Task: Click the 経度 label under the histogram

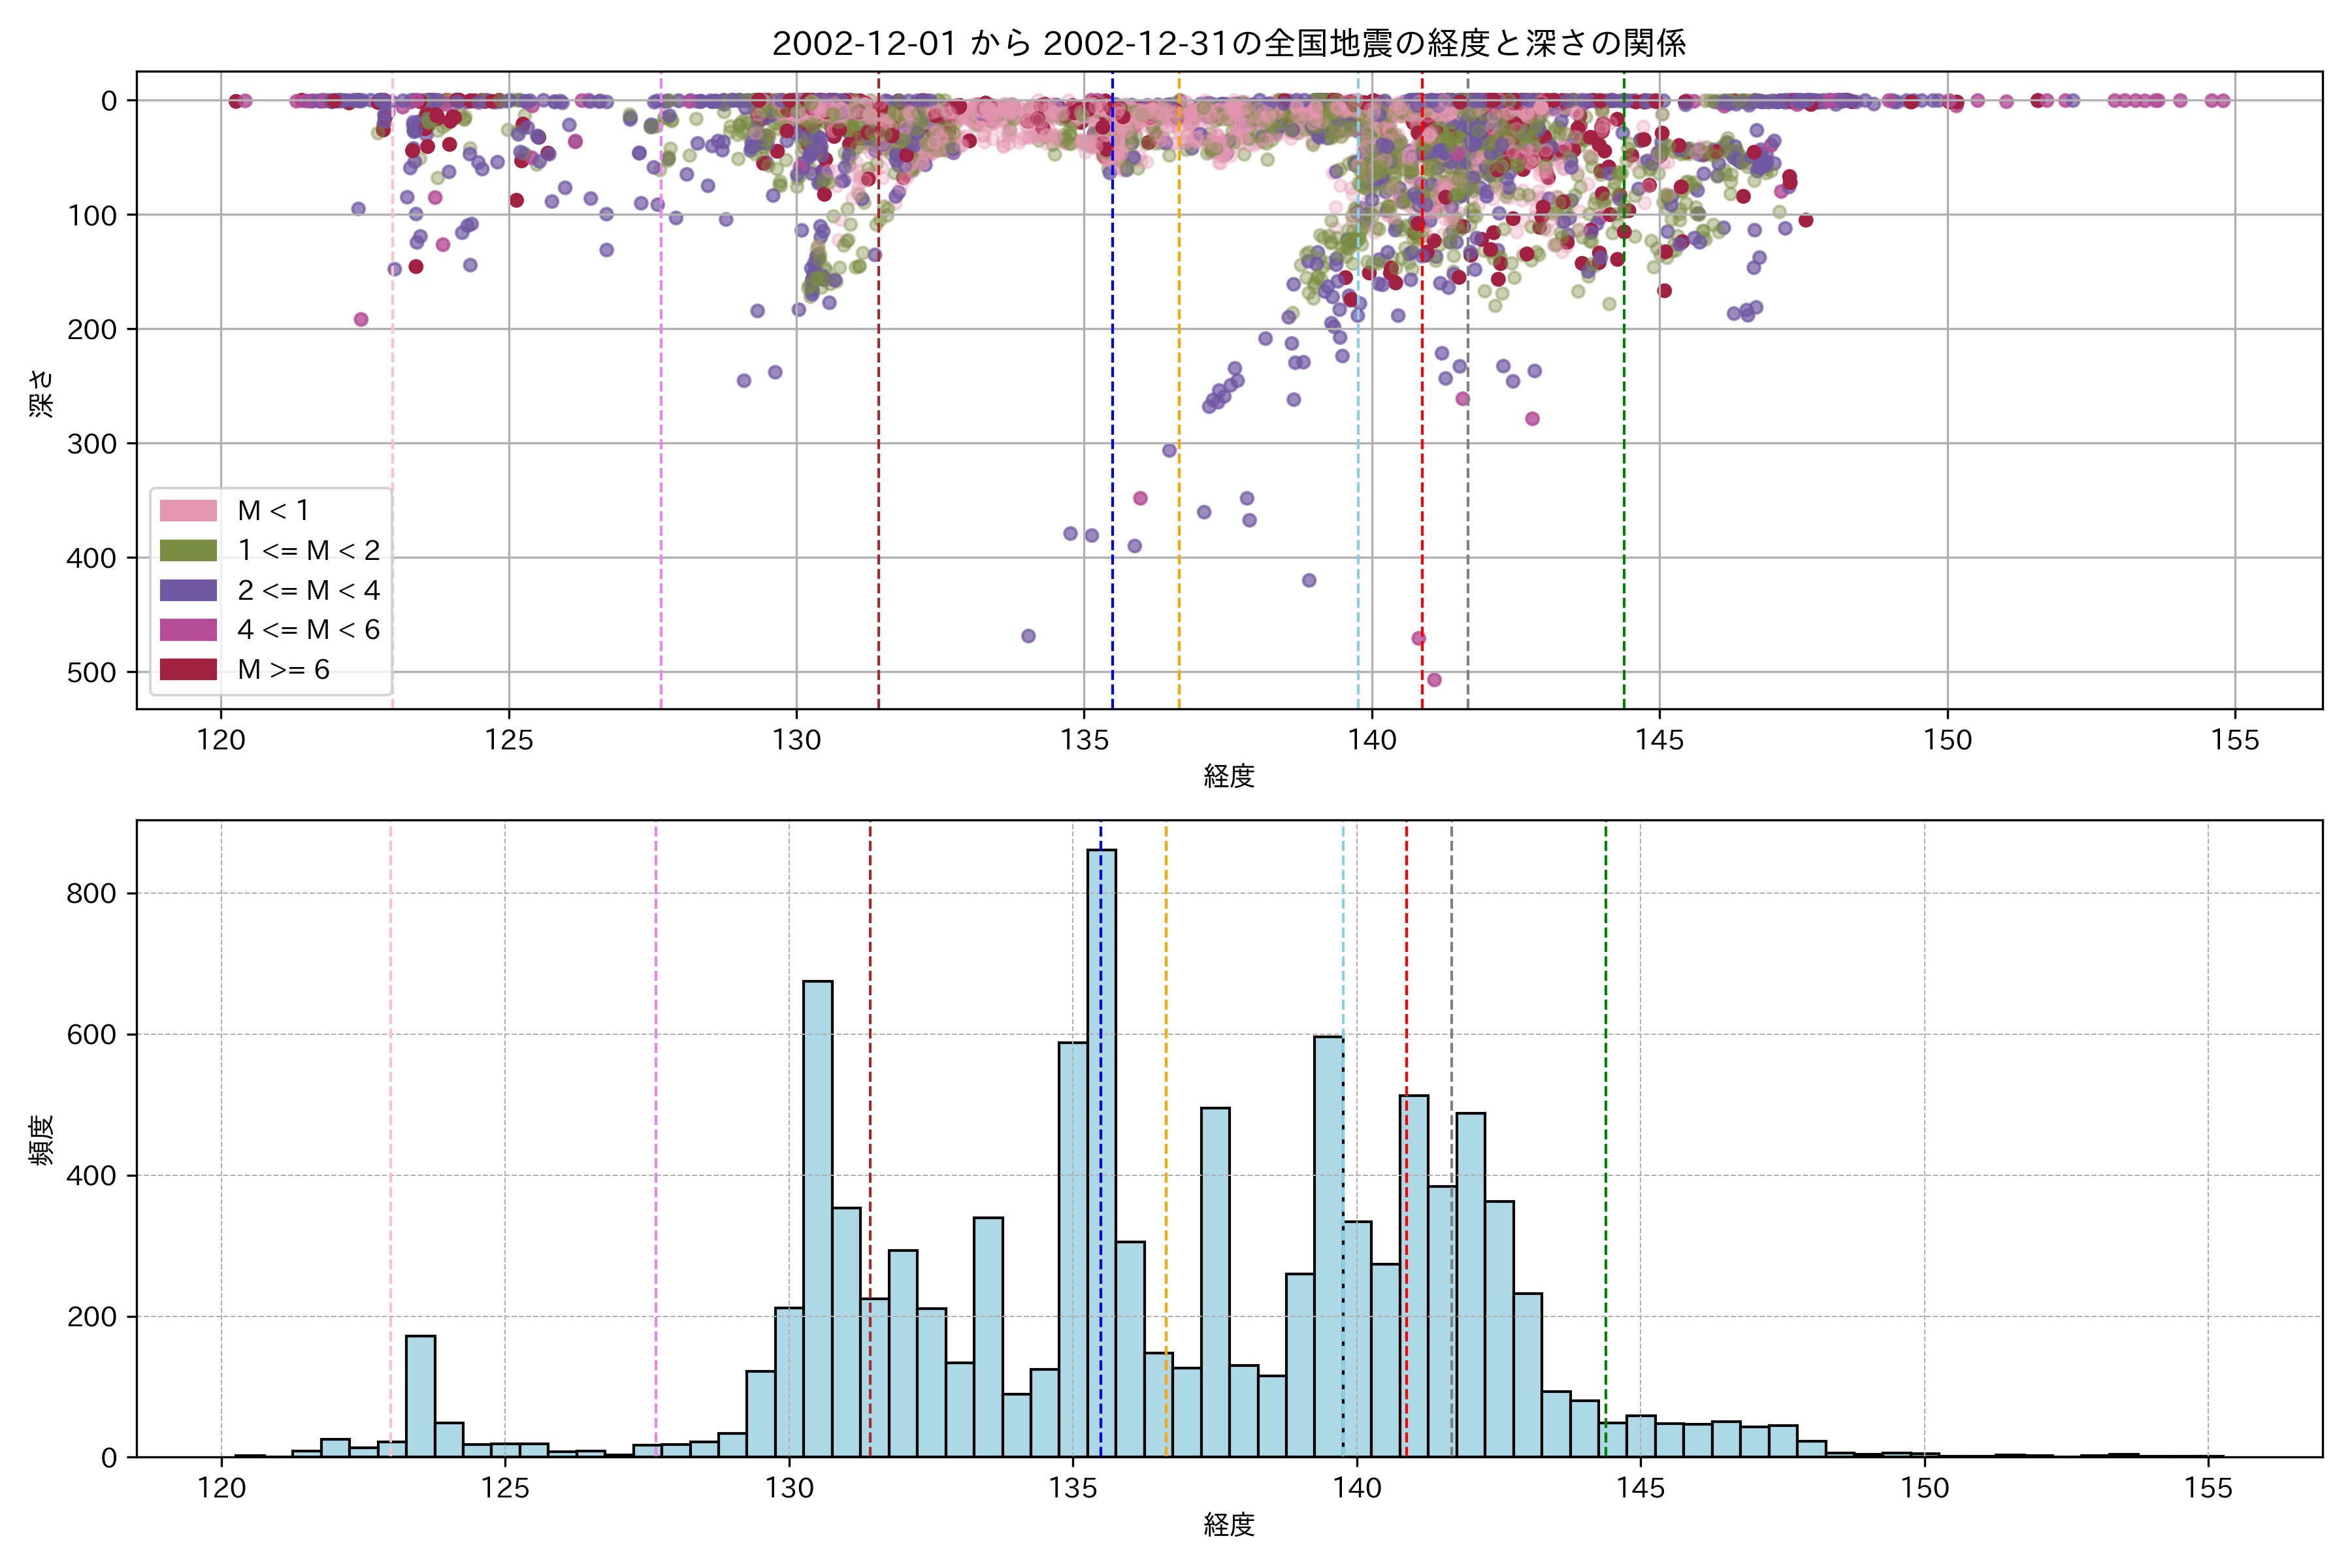Action: pyautogui.click(x=1229, y=1525)
